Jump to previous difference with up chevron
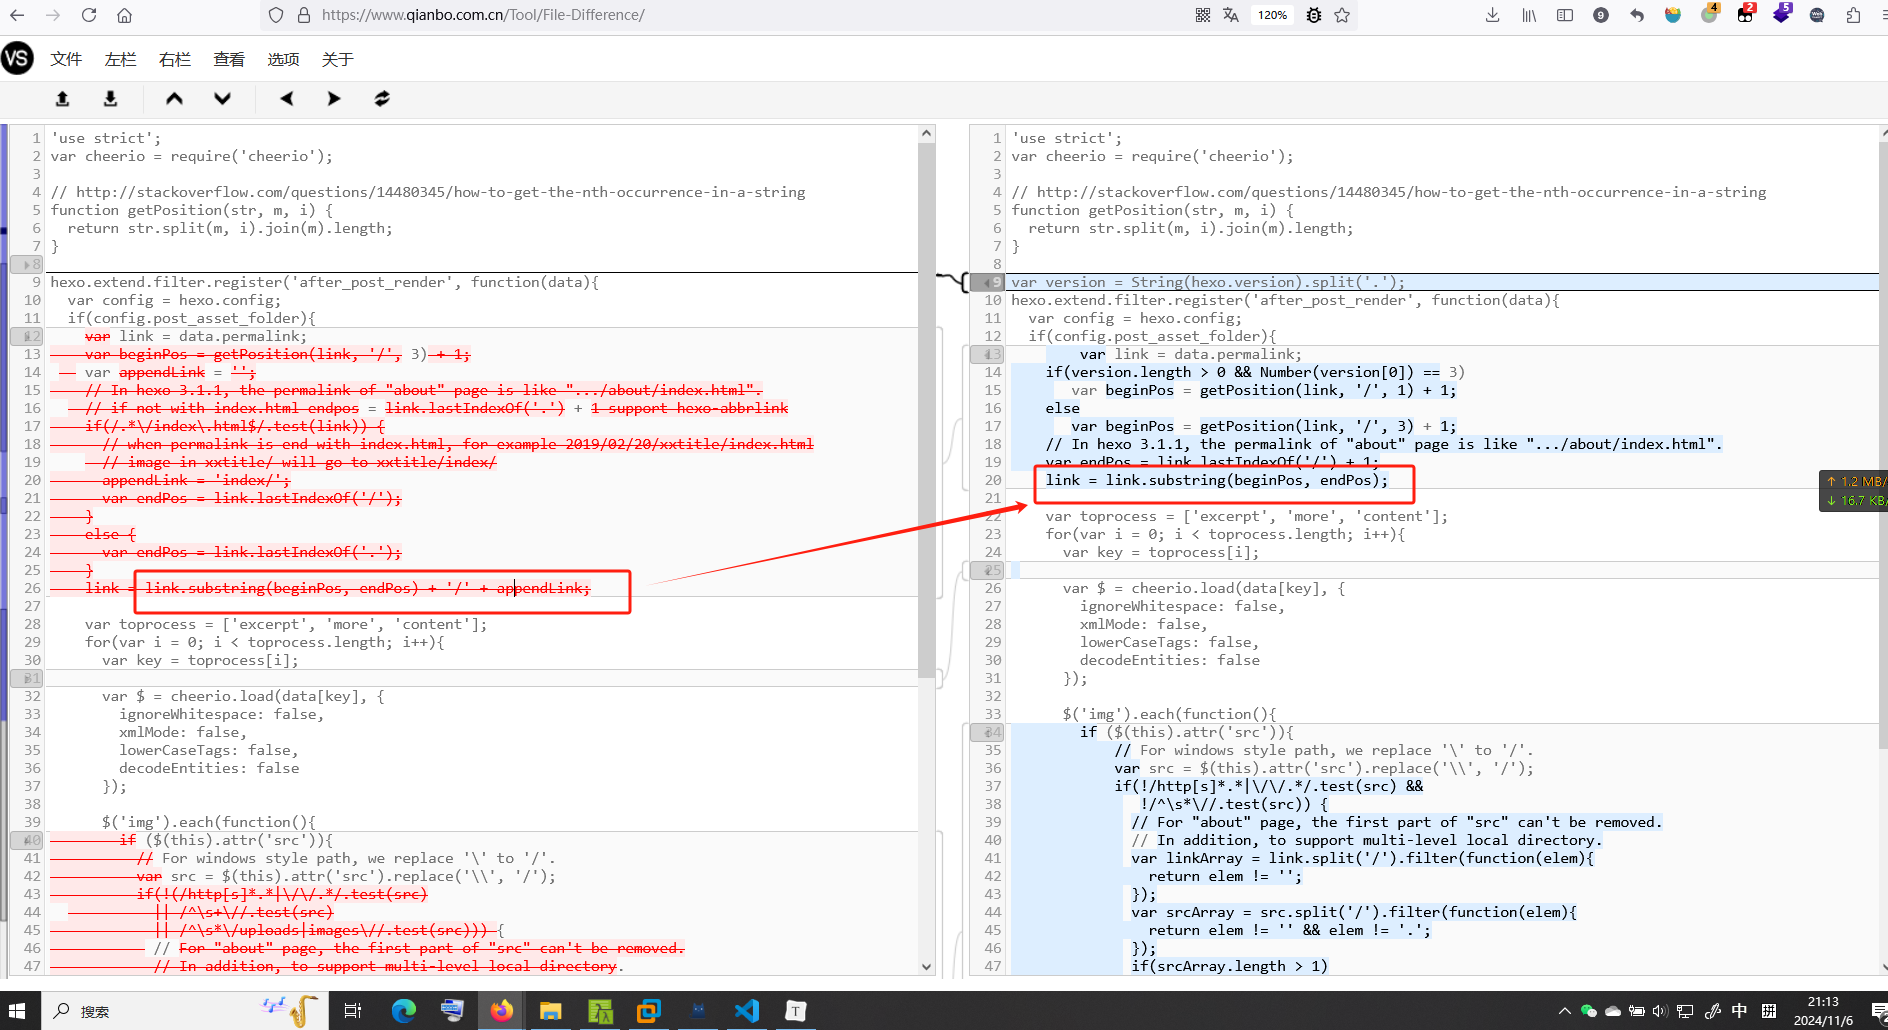 pos(174,99)
